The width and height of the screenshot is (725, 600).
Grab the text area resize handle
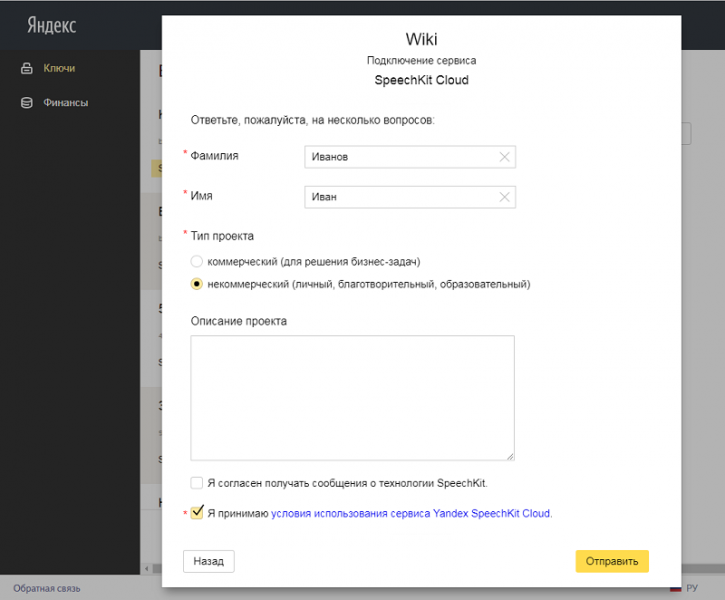pos(510,456)
